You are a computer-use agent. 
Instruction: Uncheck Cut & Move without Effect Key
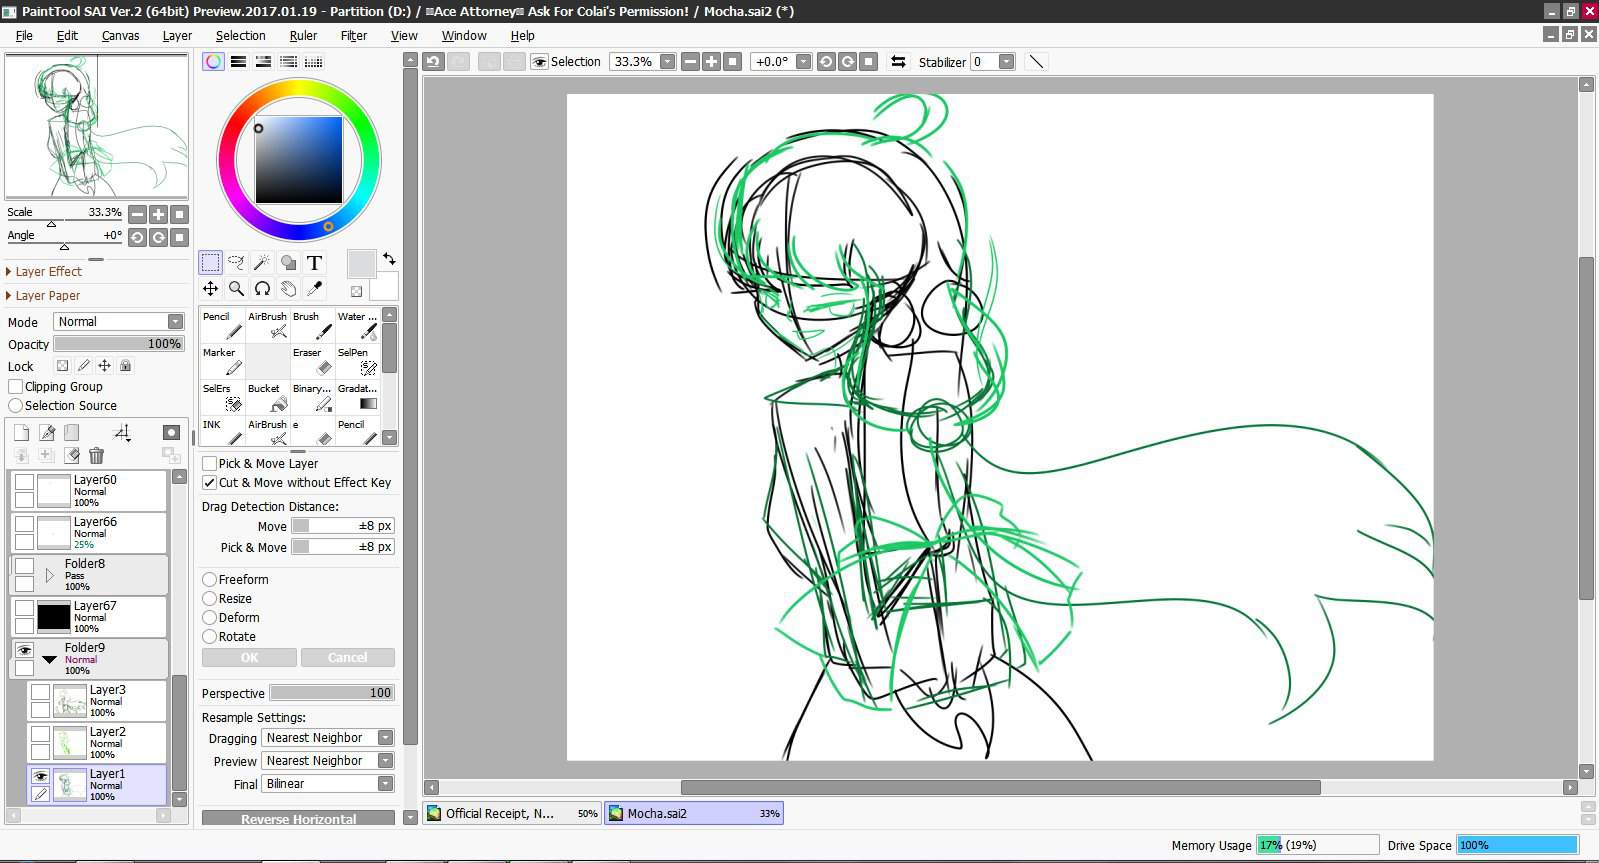(209, 482)
